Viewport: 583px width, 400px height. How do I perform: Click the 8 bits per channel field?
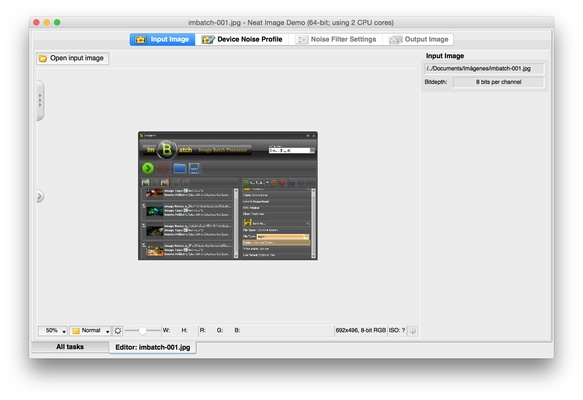[498, 82]
